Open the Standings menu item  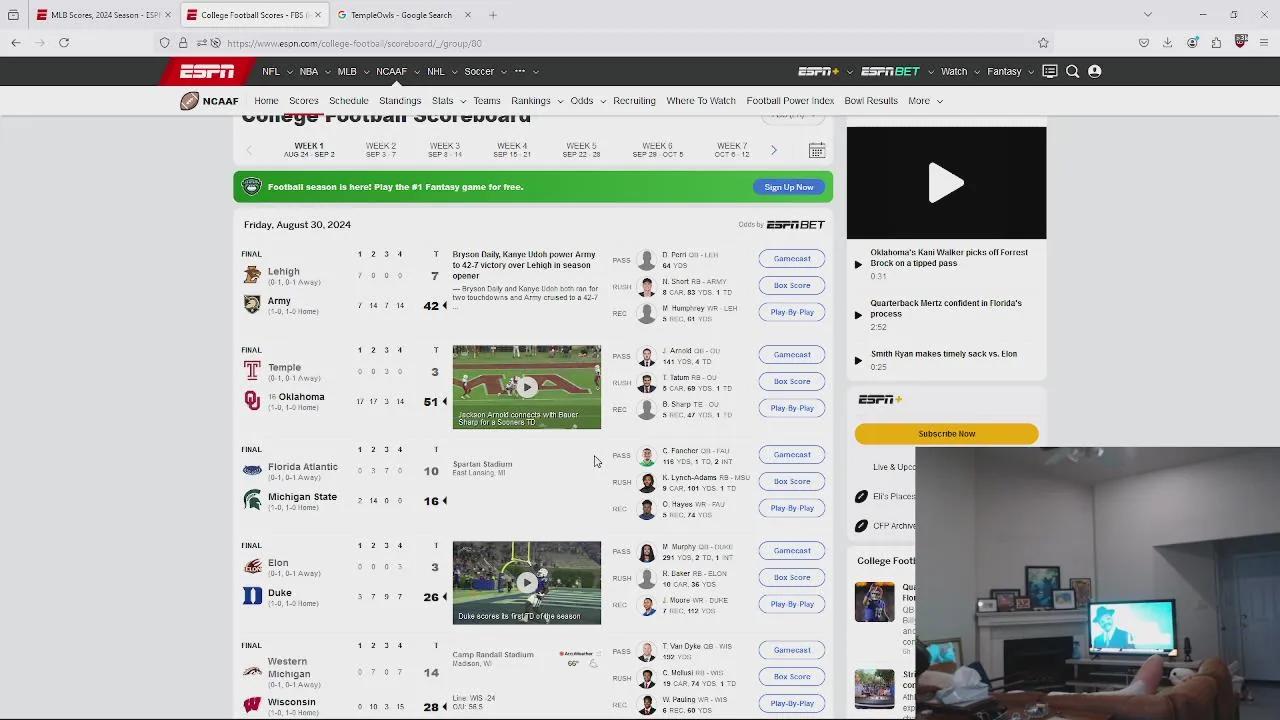pos(400,101)
